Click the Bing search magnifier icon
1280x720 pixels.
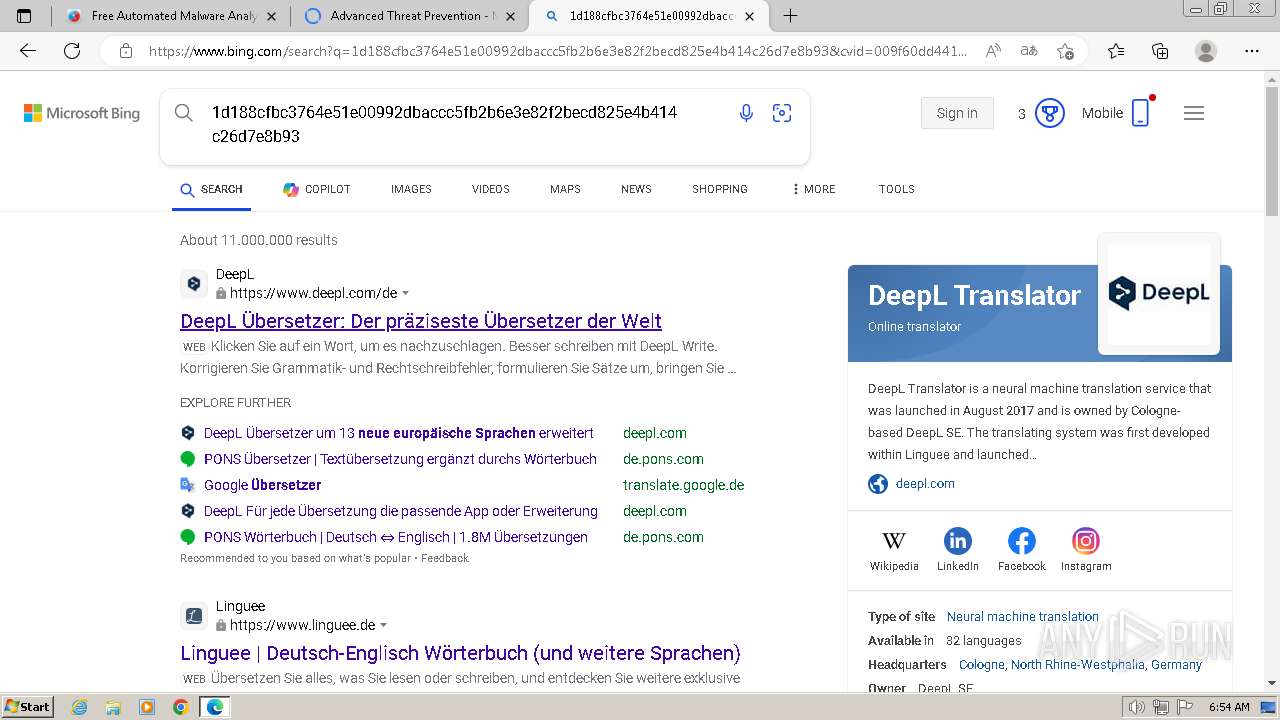tap(184, 113)
